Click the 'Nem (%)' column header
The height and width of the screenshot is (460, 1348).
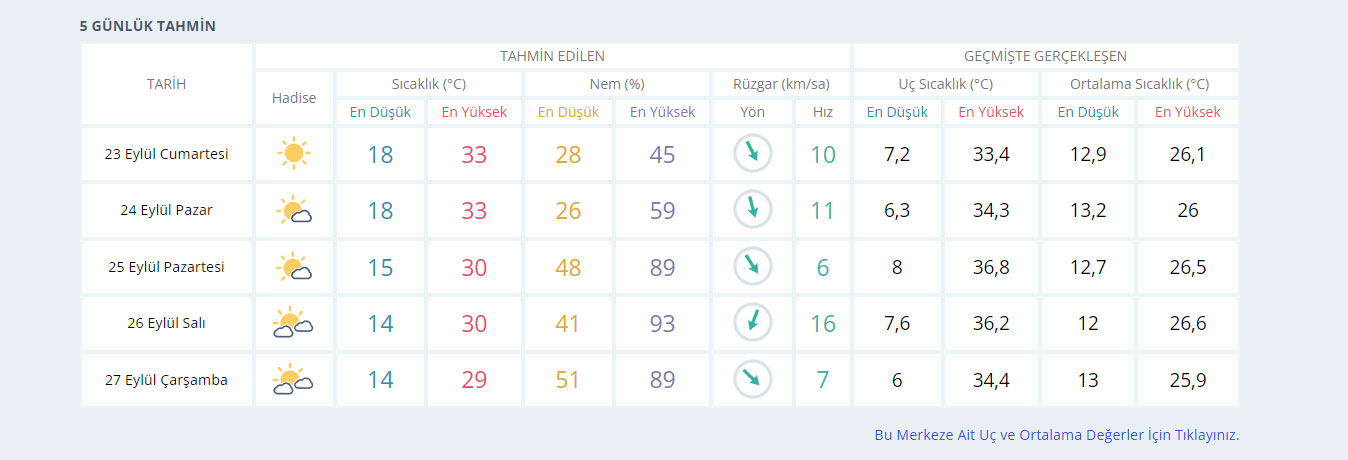(616, 84)
